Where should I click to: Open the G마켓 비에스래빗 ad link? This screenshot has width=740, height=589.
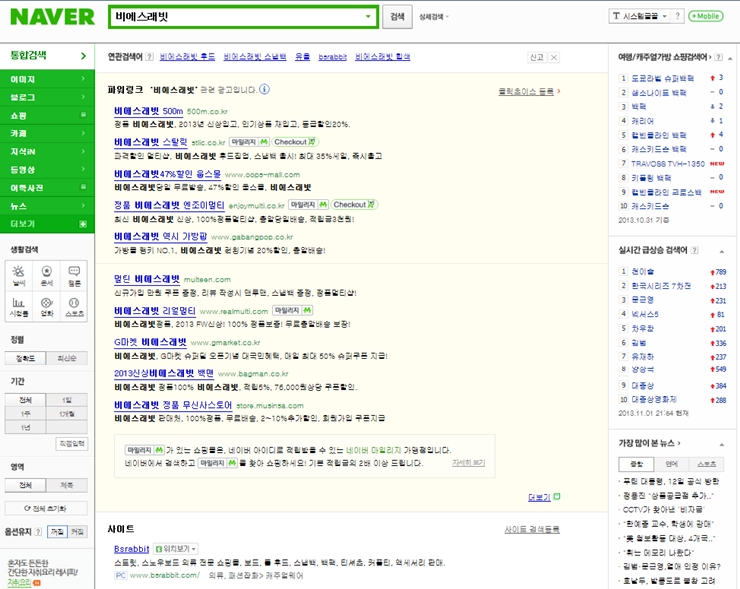[x=150, y=342]
